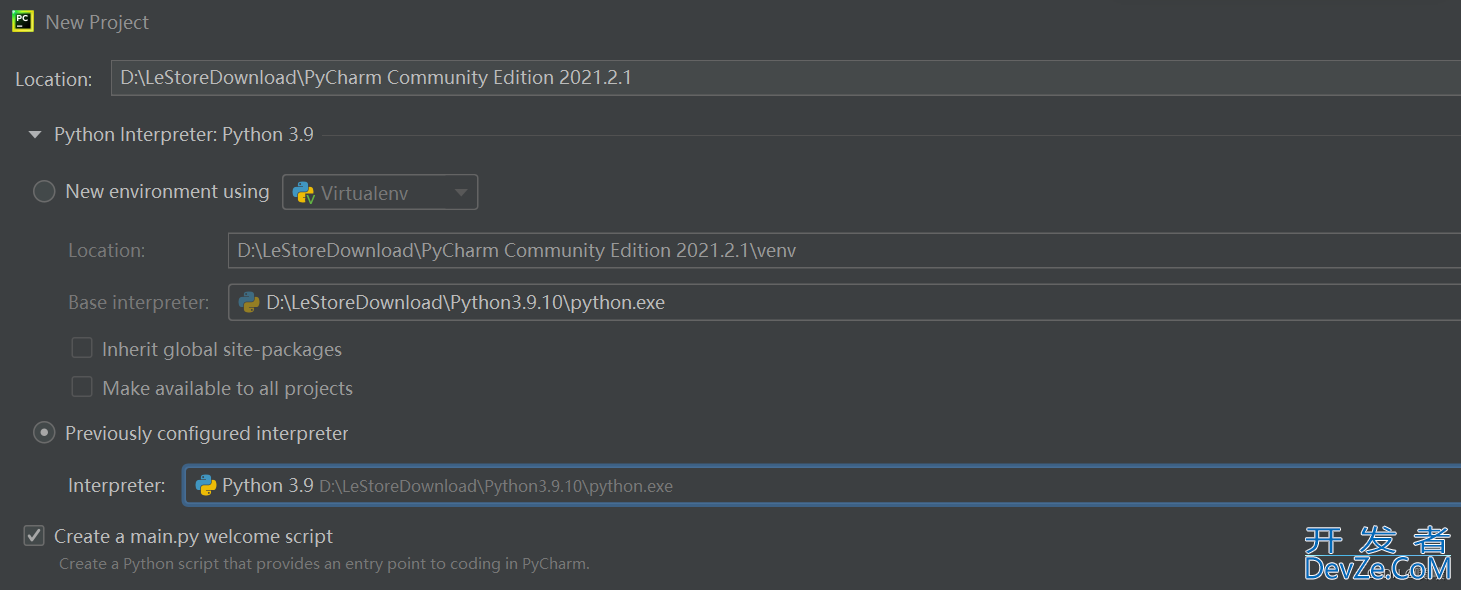This screenshot has width=1461, height=590.
Task: Click the Base interpreter: label
Action: (139, 302)
